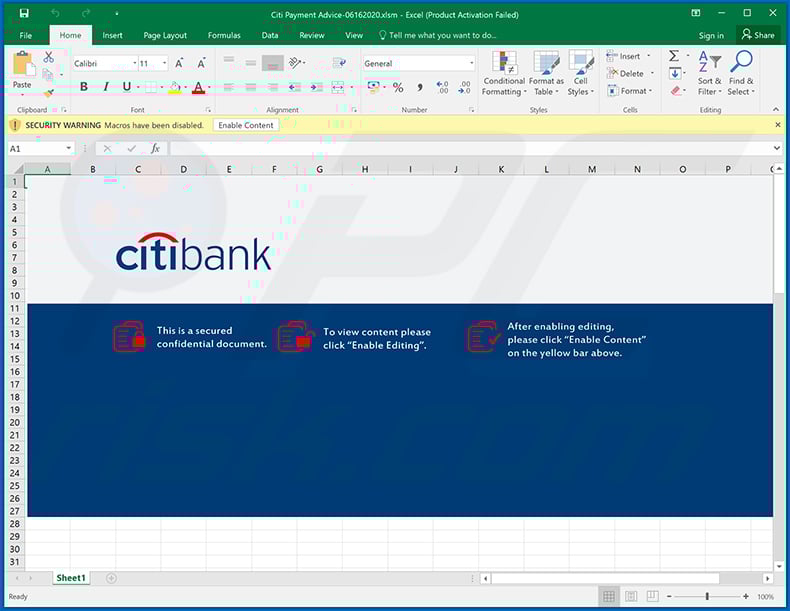Open Insert cells dropdown
Image resolution: width=790 pixels, height=611 pixels.
(648, 56)
